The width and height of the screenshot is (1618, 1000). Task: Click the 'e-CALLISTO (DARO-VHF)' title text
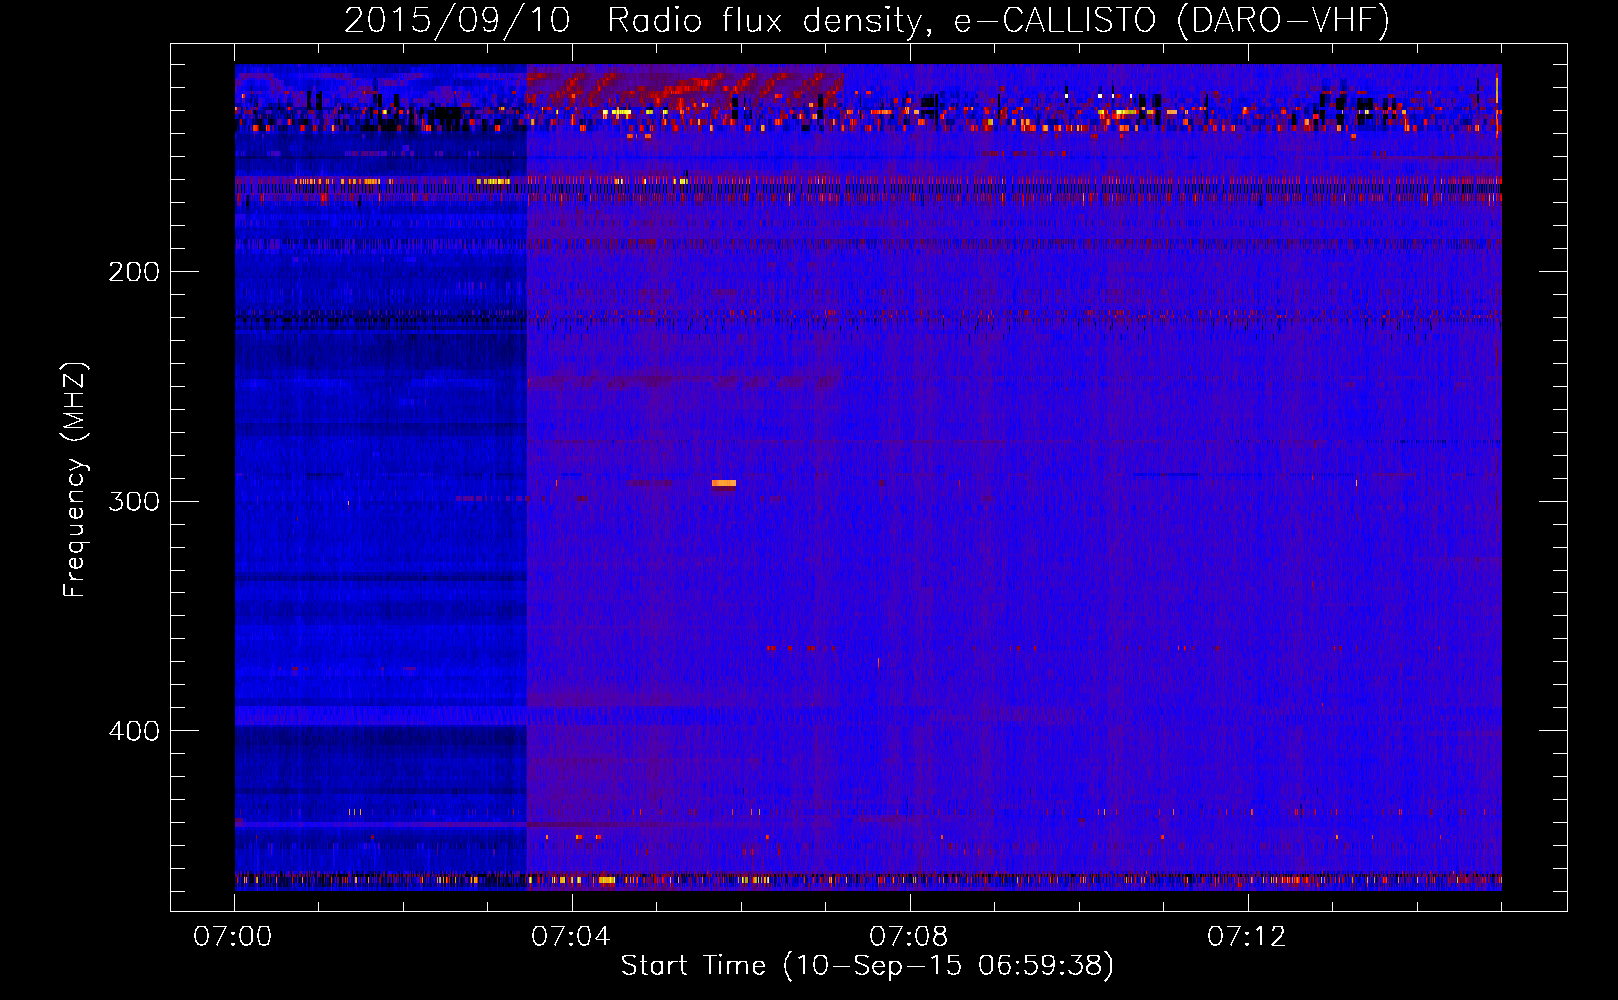point(1171,21)
